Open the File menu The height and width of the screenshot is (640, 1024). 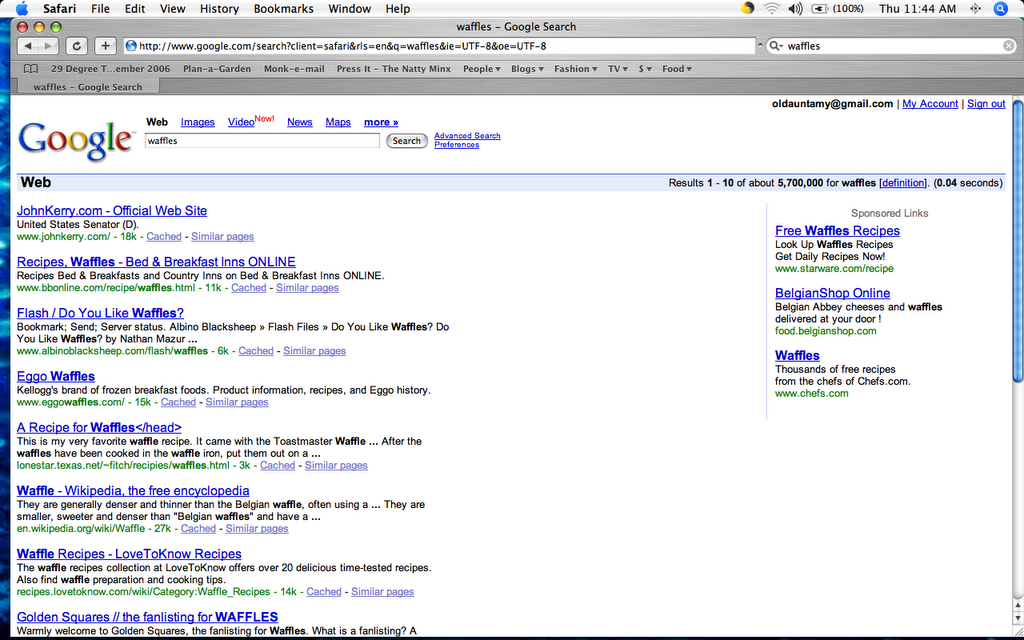click(100, 8)
